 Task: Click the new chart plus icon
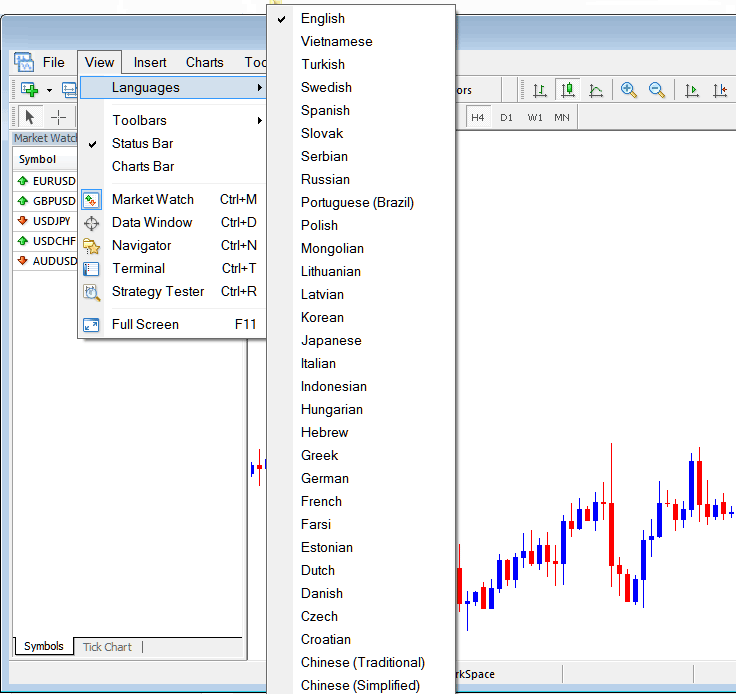(28, 90)
